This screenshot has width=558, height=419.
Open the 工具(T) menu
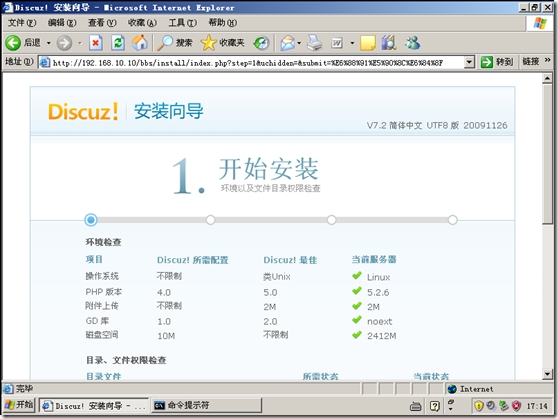pos(182,23)
